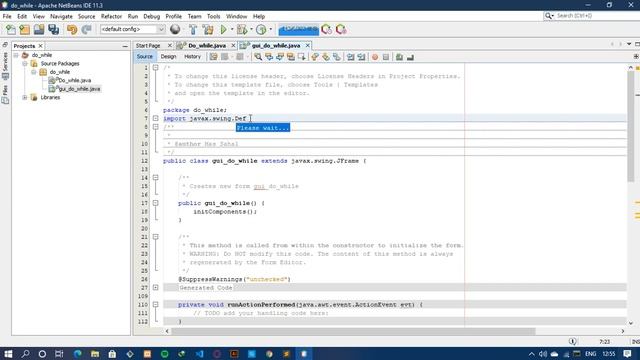Toggle the Bookmark icon in editor toolbar
This screenshot has height=360, width=640.
[x=337, y=57]
